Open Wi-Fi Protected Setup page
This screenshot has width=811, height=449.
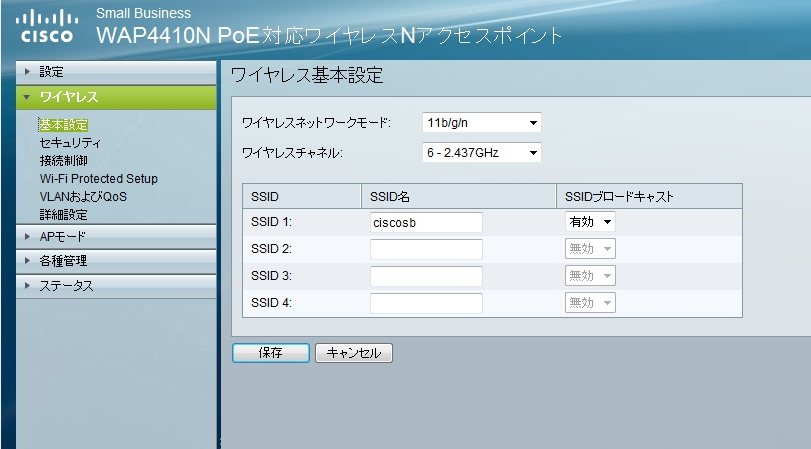click(99, 179)
